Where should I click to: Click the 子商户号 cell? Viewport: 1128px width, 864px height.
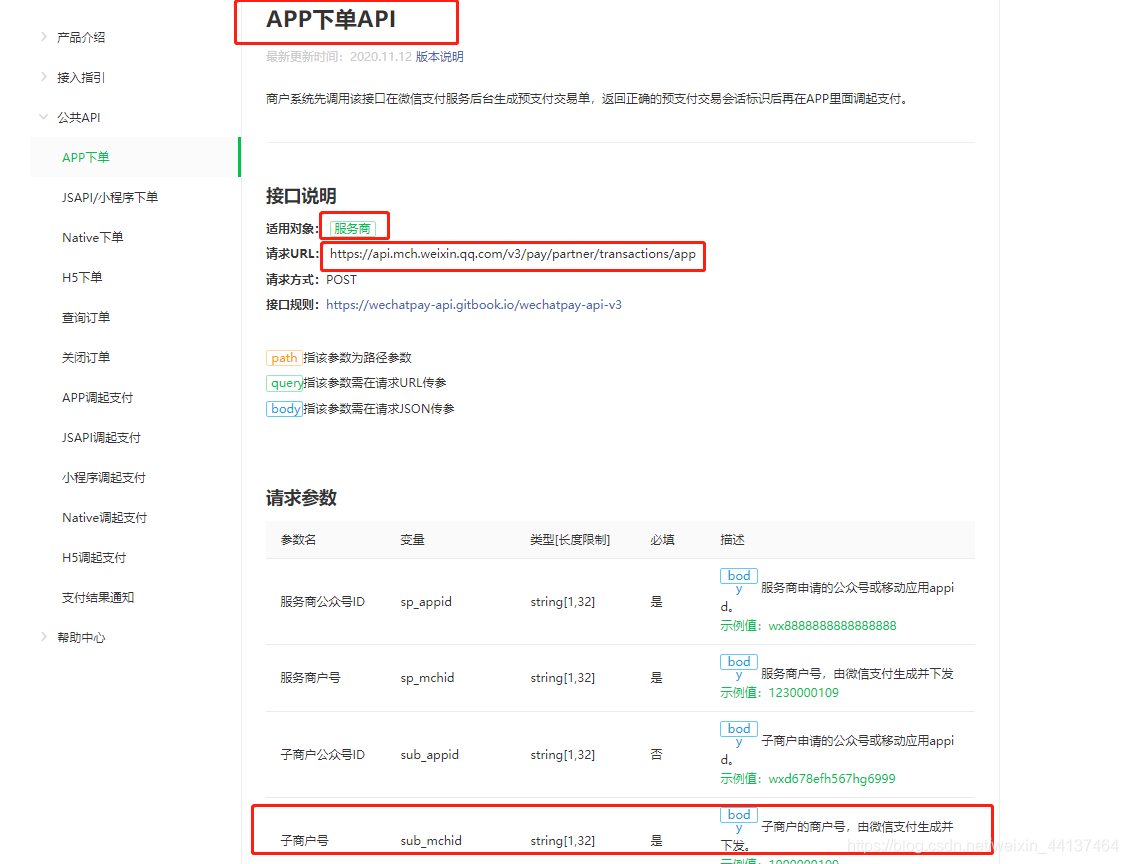click(304, 840)
